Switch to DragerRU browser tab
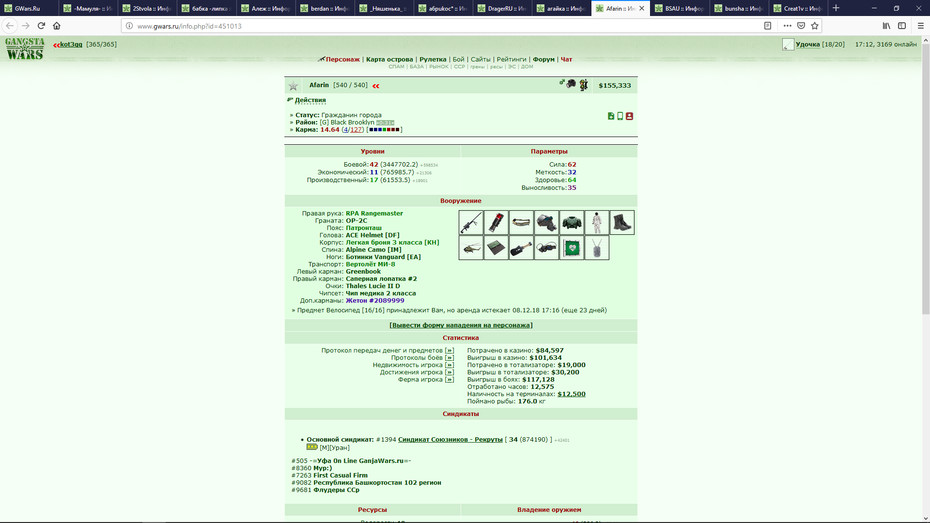 click(502, 8)
